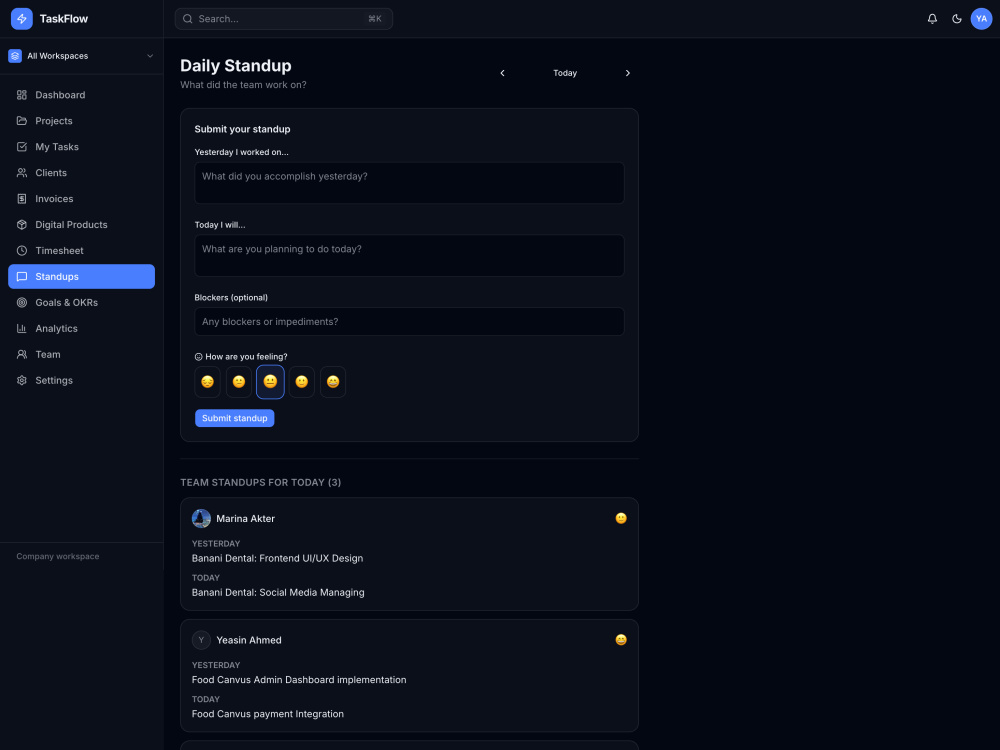
Task: Open My Tasks in the sidebar
Action: 81,147
